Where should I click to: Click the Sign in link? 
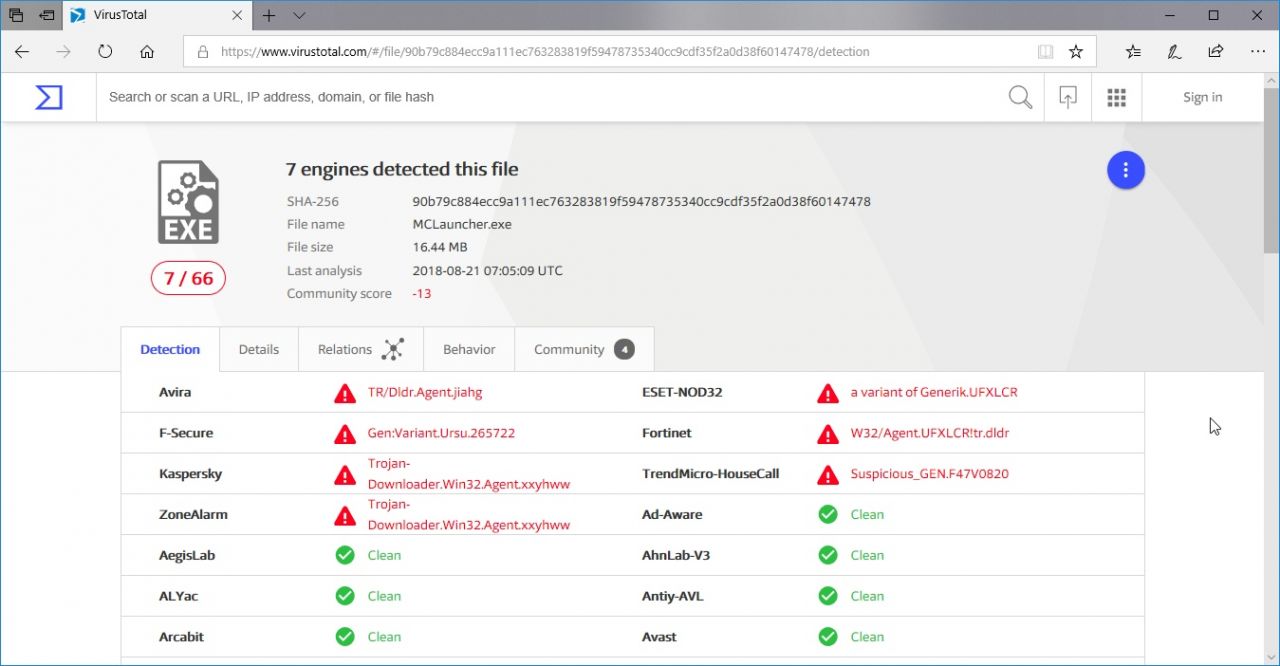click(1202, 97)
